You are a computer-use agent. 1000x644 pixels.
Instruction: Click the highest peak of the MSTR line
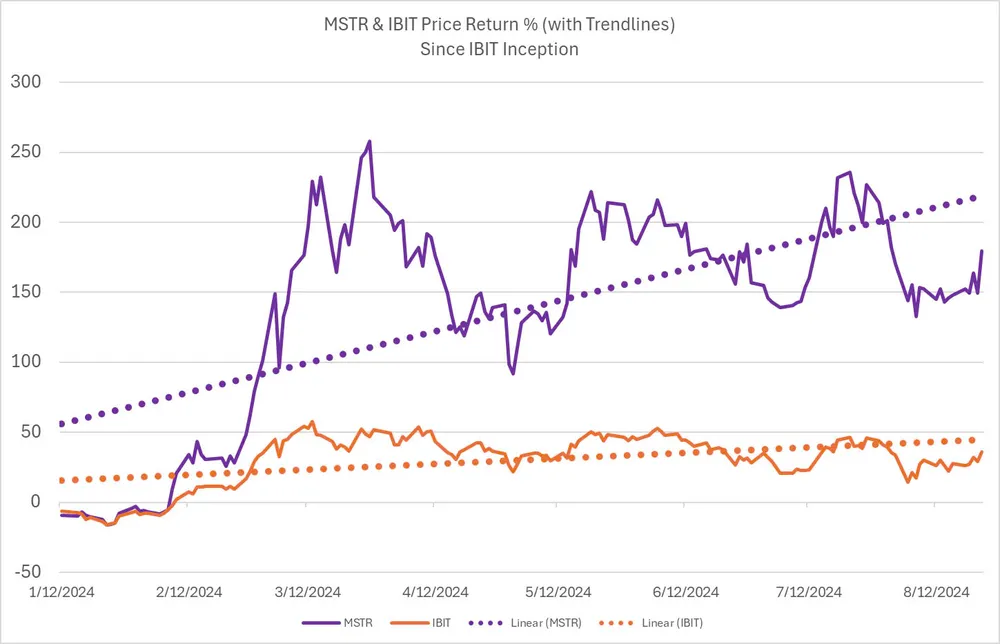click(369, 141)
